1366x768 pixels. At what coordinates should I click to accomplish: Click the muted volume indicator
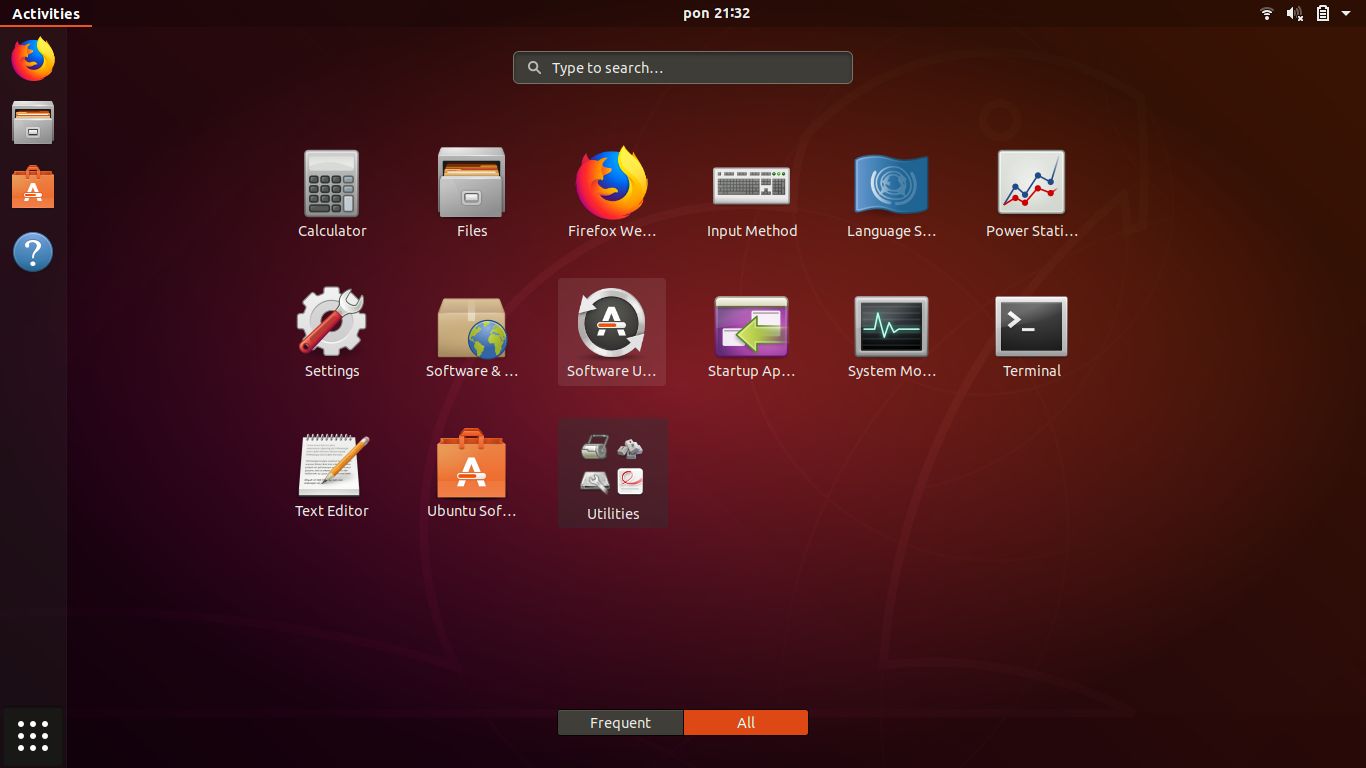(x=1295, y=13)
